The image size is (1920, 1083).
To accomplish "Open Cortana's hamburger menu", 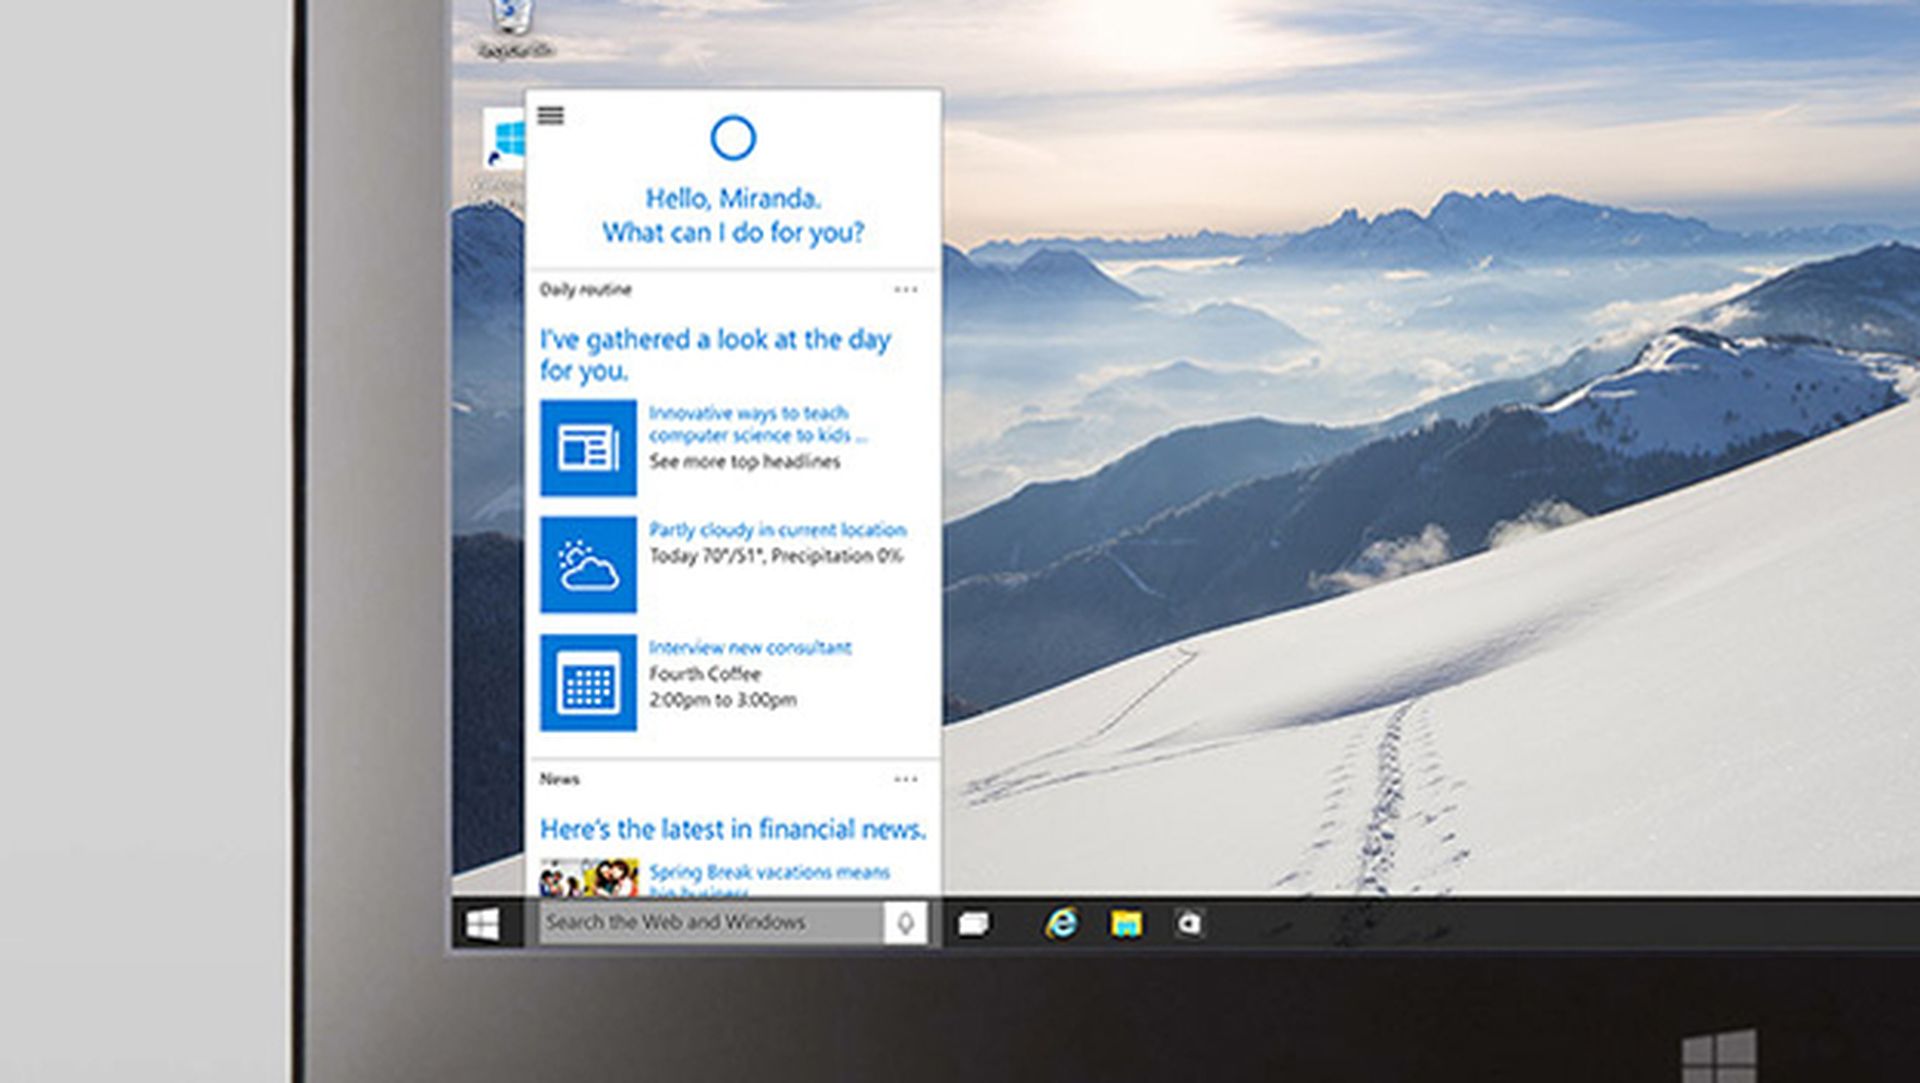I will click(548, 116).
